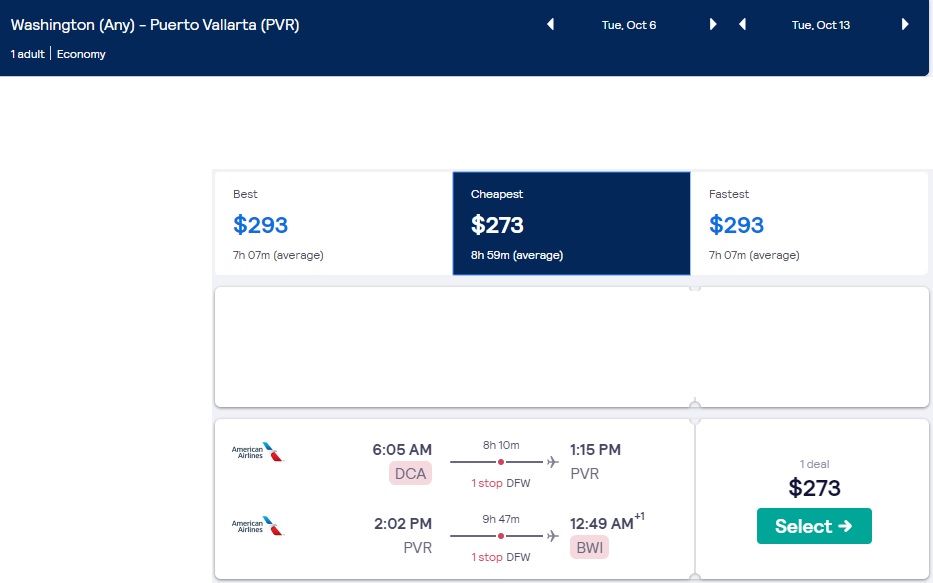View 1 stop DFW details on the outbound flight

(500, 483)
